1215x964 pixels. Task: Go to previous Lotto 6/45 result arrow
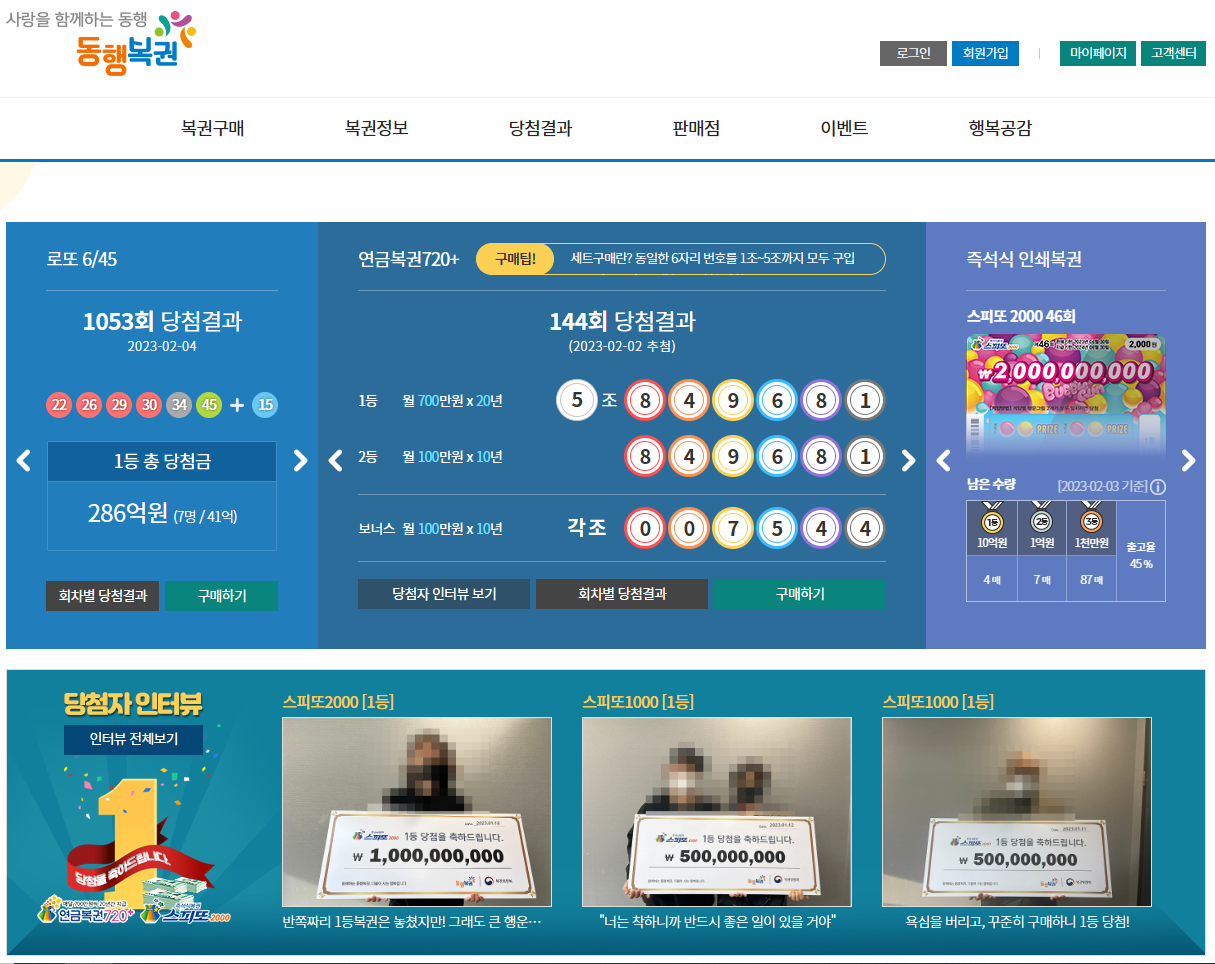tap(24, 460)
